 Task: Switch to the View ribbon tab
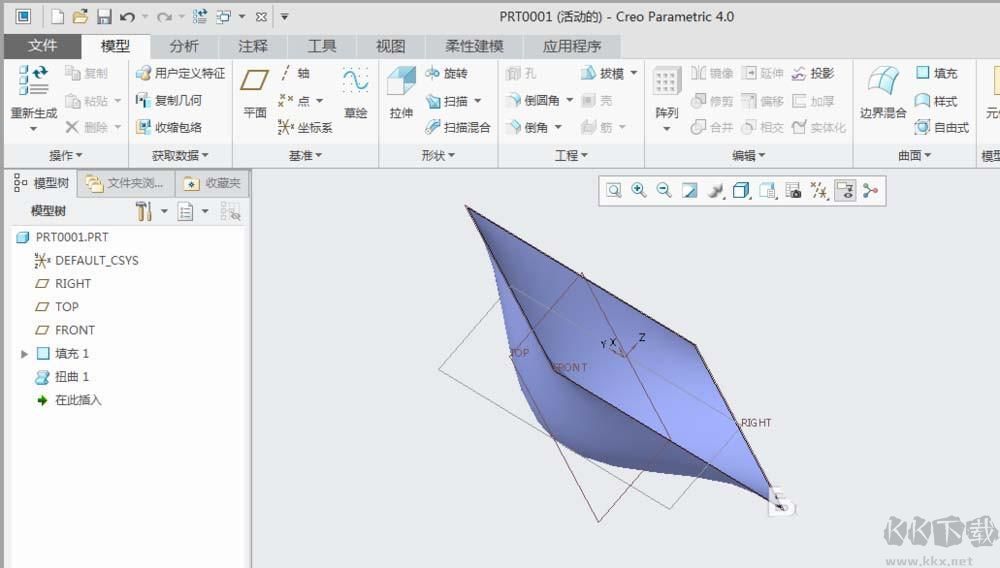point(390,46)
